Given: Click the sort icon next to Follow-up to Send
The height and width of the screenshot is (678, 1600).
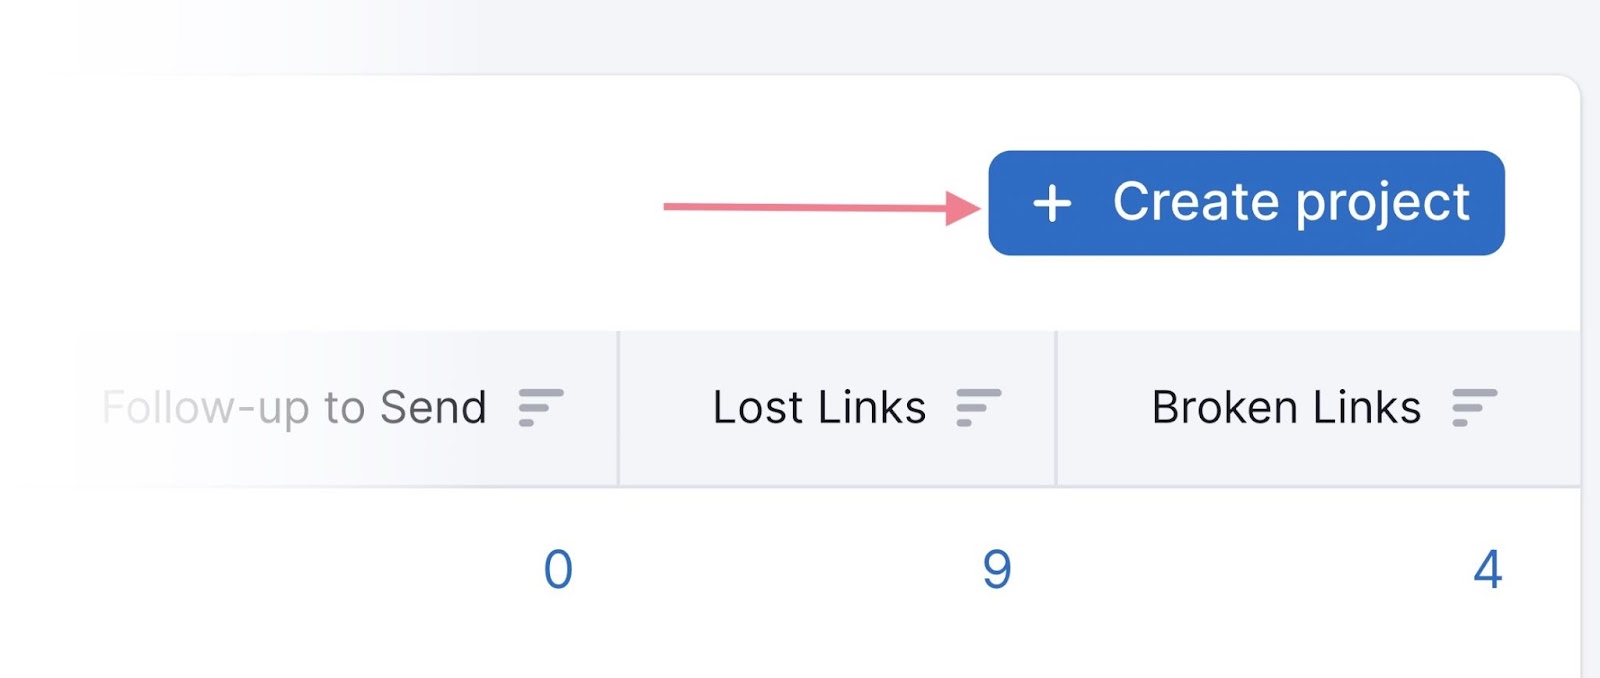Looking at the screenshot, I should [540, 407].
